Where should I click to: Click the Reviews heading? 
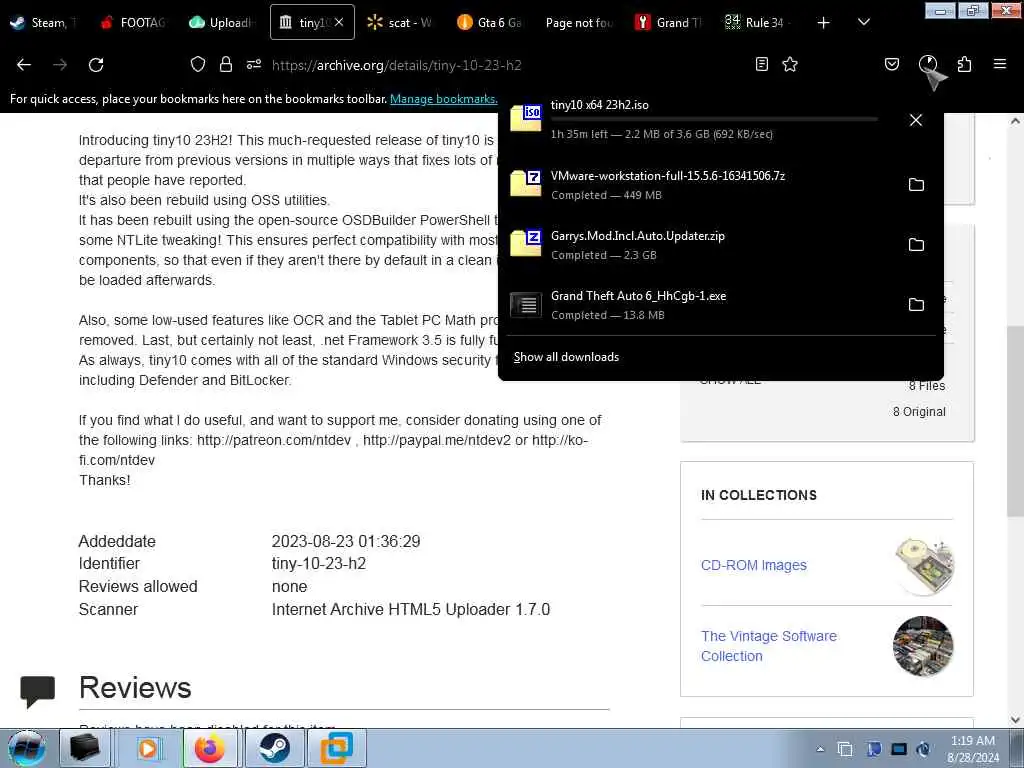pyautogui.click(x=135, y=688)
